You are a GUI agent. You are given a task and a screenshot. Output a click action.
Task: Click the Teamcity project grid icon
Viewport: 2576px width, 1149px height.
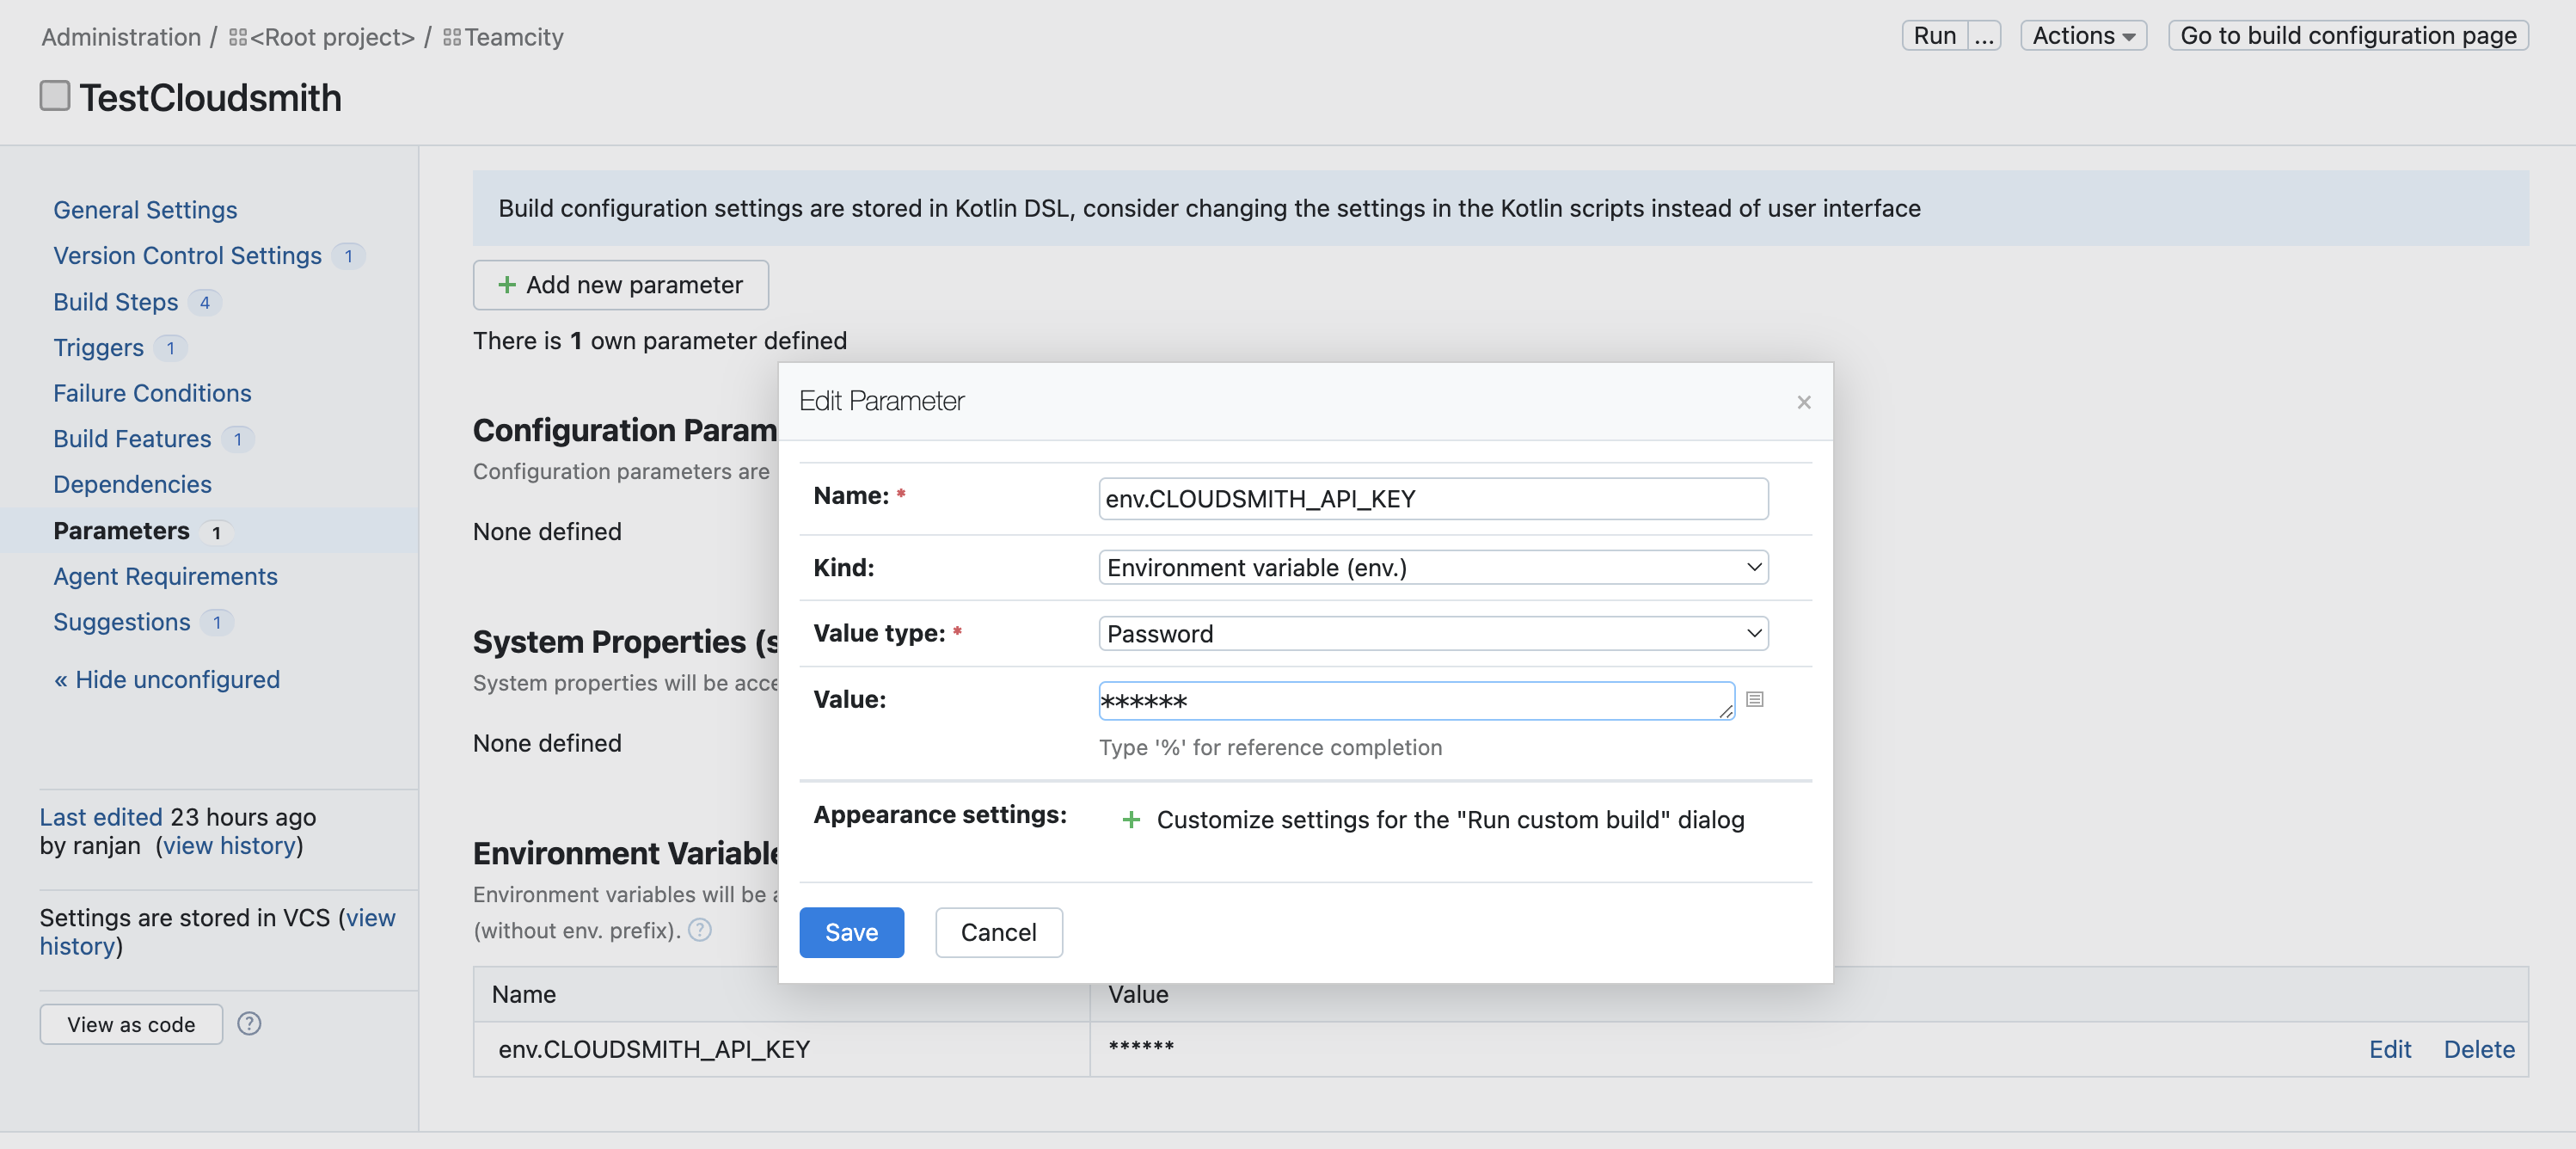tap(452, 37)
